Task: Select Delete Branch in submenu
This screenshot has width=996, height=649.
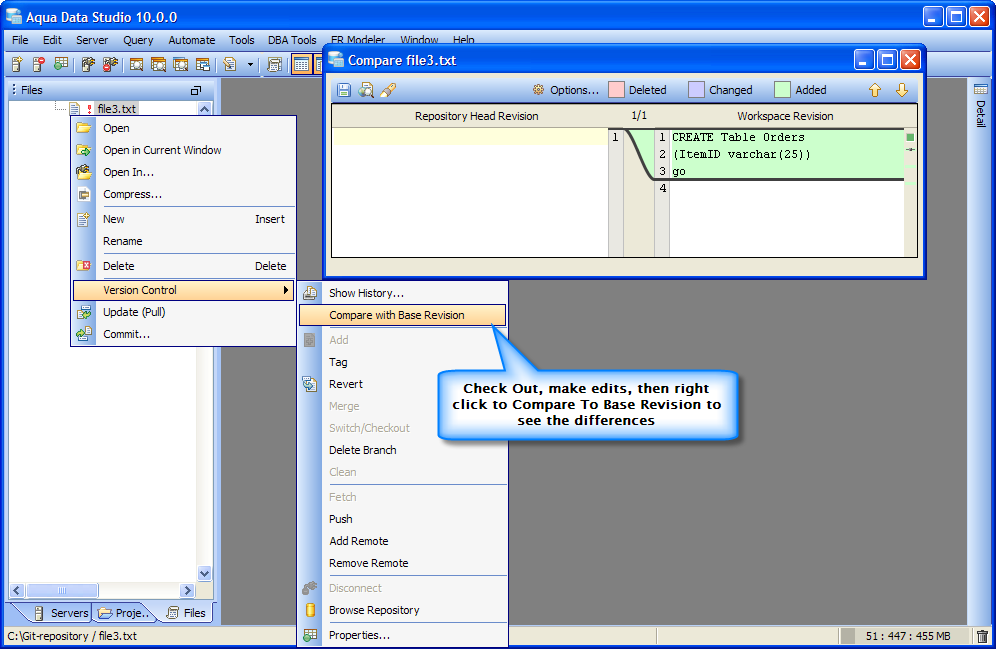Action: 403,450
